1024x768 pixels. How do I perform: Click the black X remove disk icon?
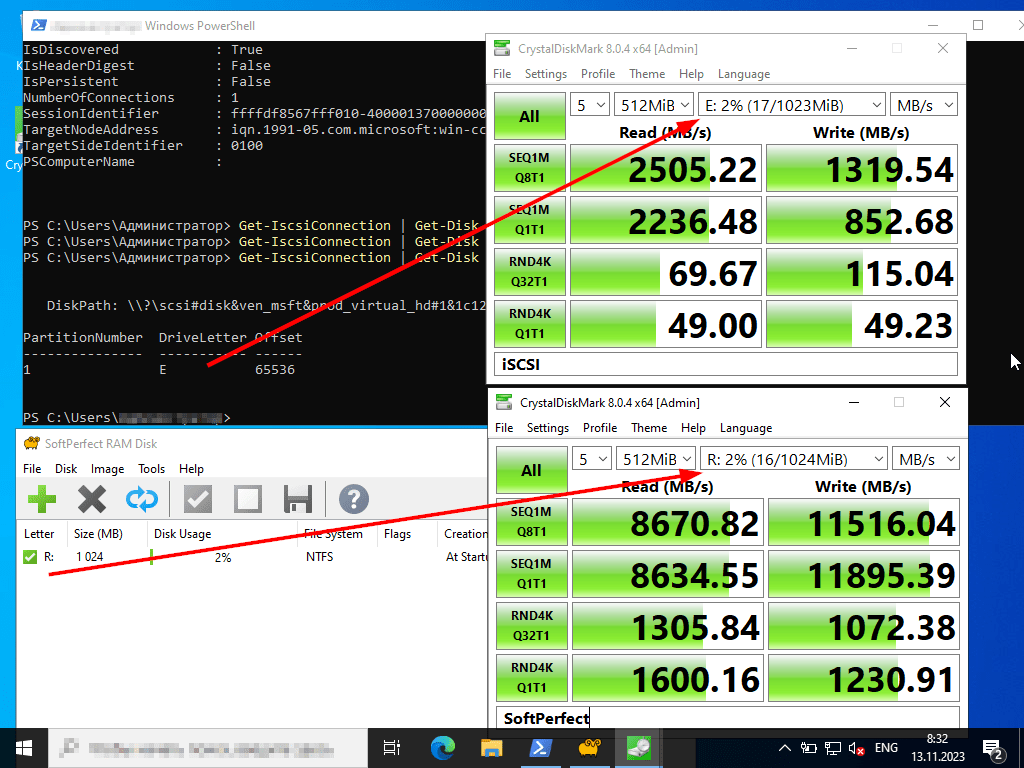coord(92,500)
